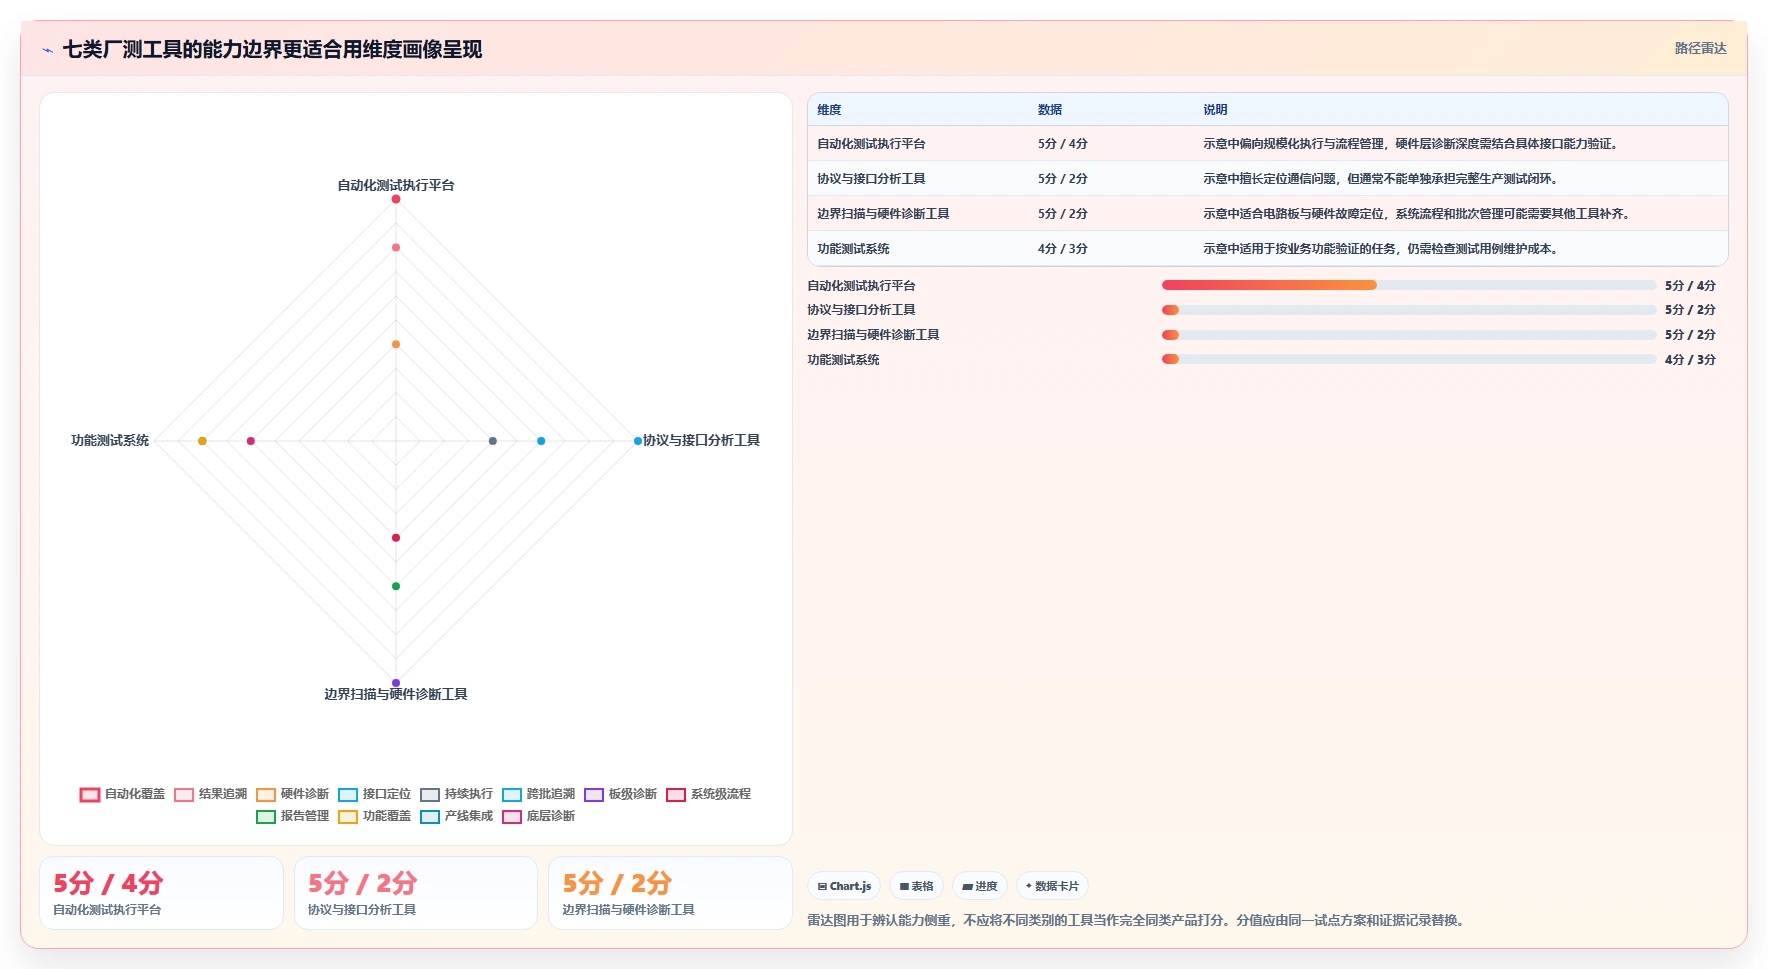This screenshot has width=1768, height=969.
Task: Toggle the 持续执行 legend item
Action: tap(457, 794)
